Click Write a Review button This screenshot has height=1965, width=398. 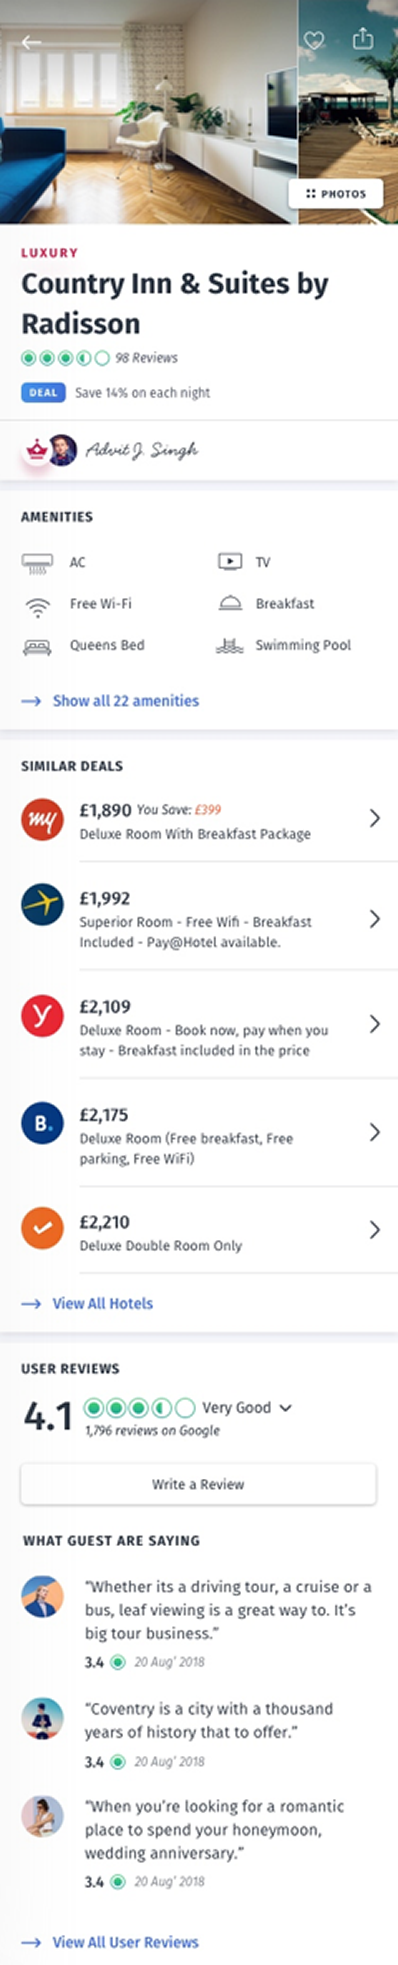pyautogui.click(x=198, y=1484)
